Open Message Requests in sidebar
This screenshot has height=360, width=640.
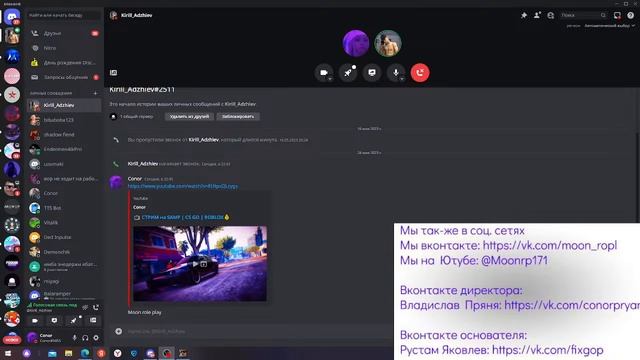click(x=64, y=77)
